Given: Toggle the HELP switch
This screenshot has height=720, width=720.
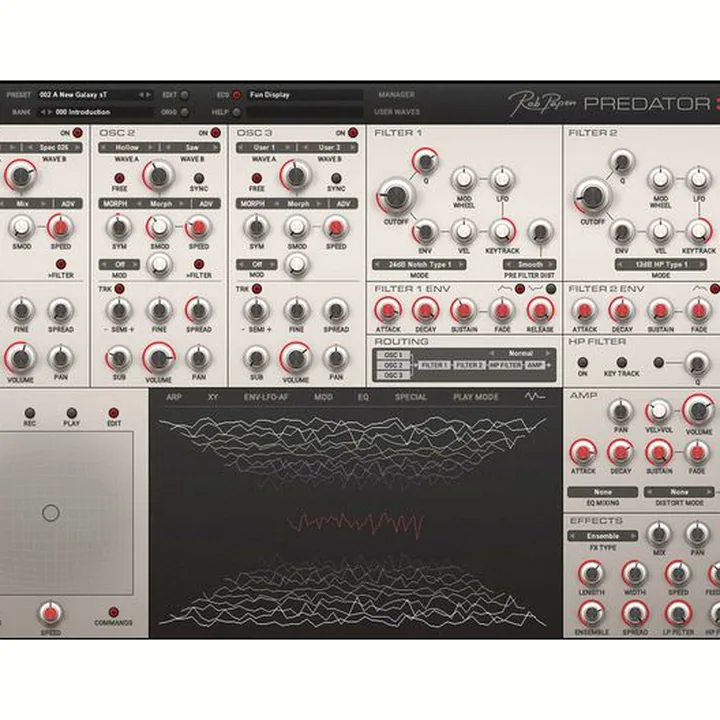Looking at the screenshot, I should 236,112.
